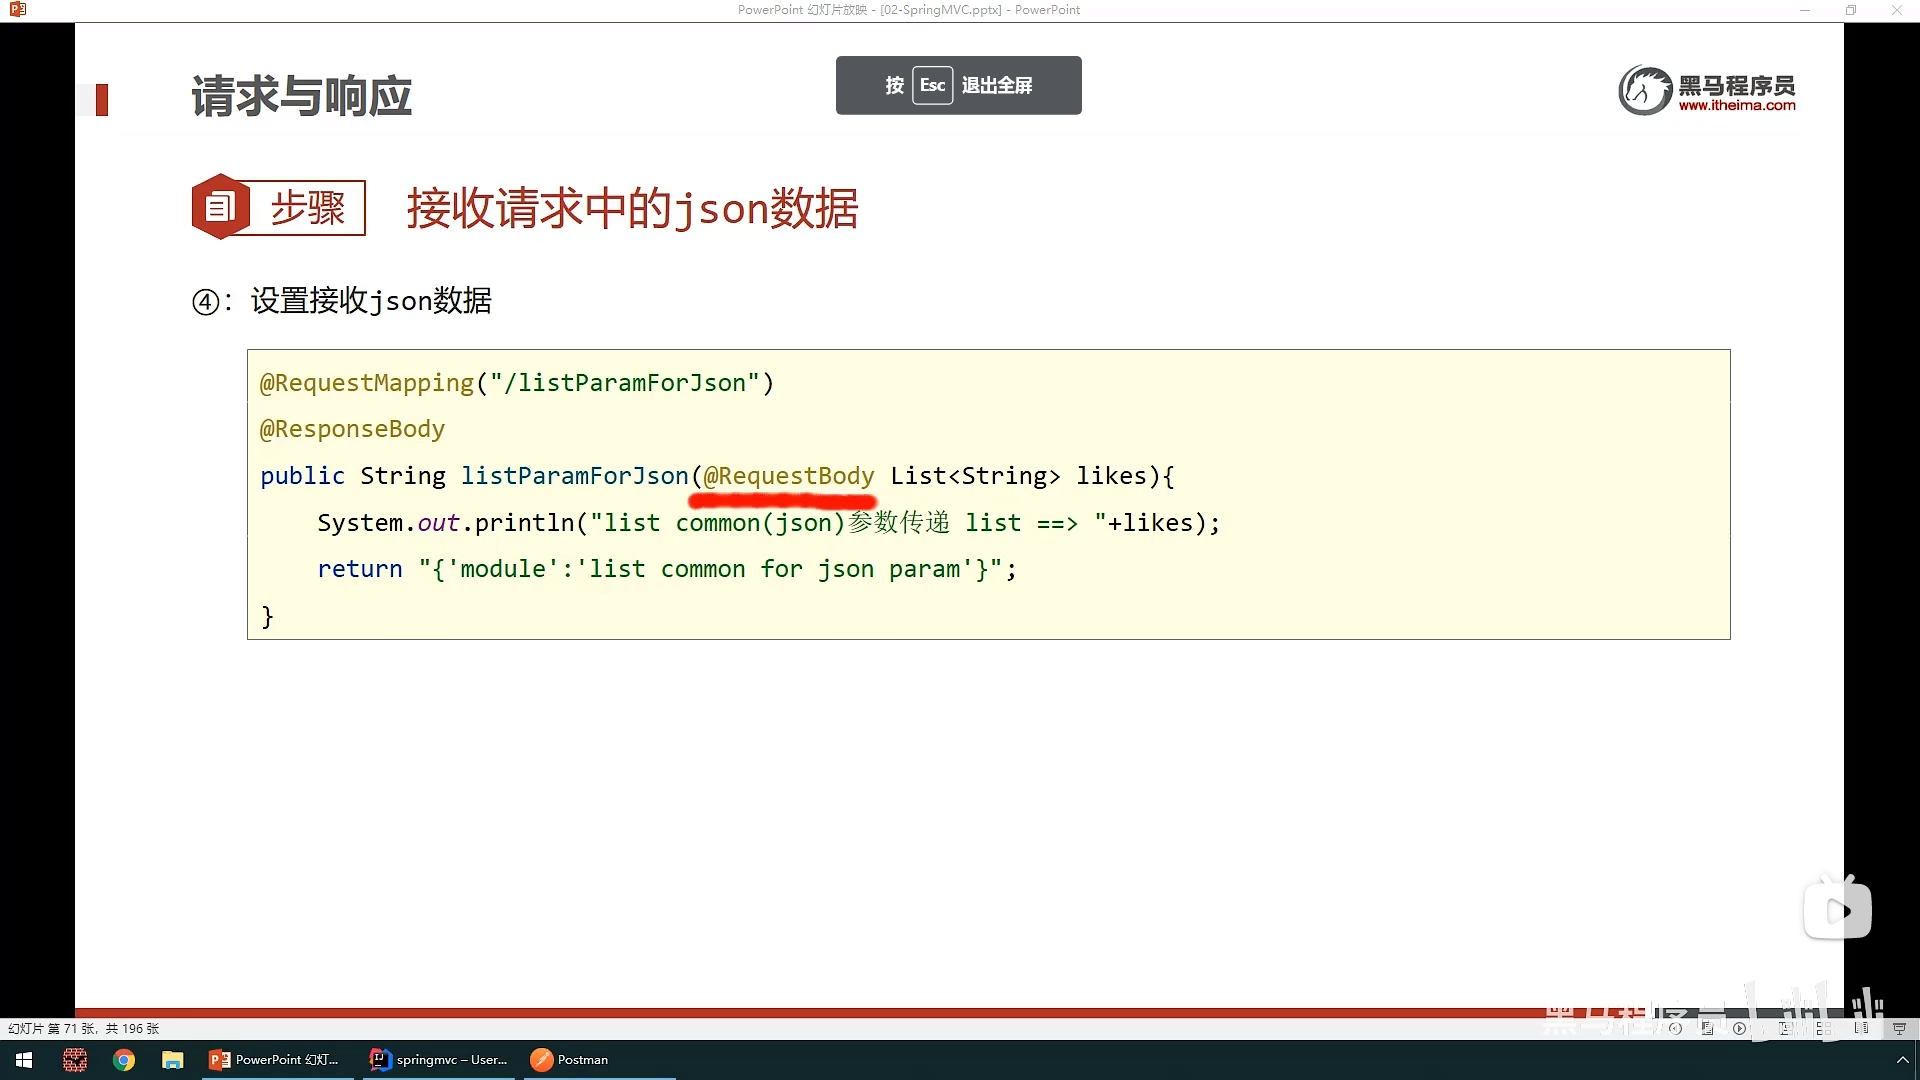Image resolution: width=1920 pixels, height=1080 pixels.
Task: Launch Google Chrome from taskbar
Action: [124, 1060]
